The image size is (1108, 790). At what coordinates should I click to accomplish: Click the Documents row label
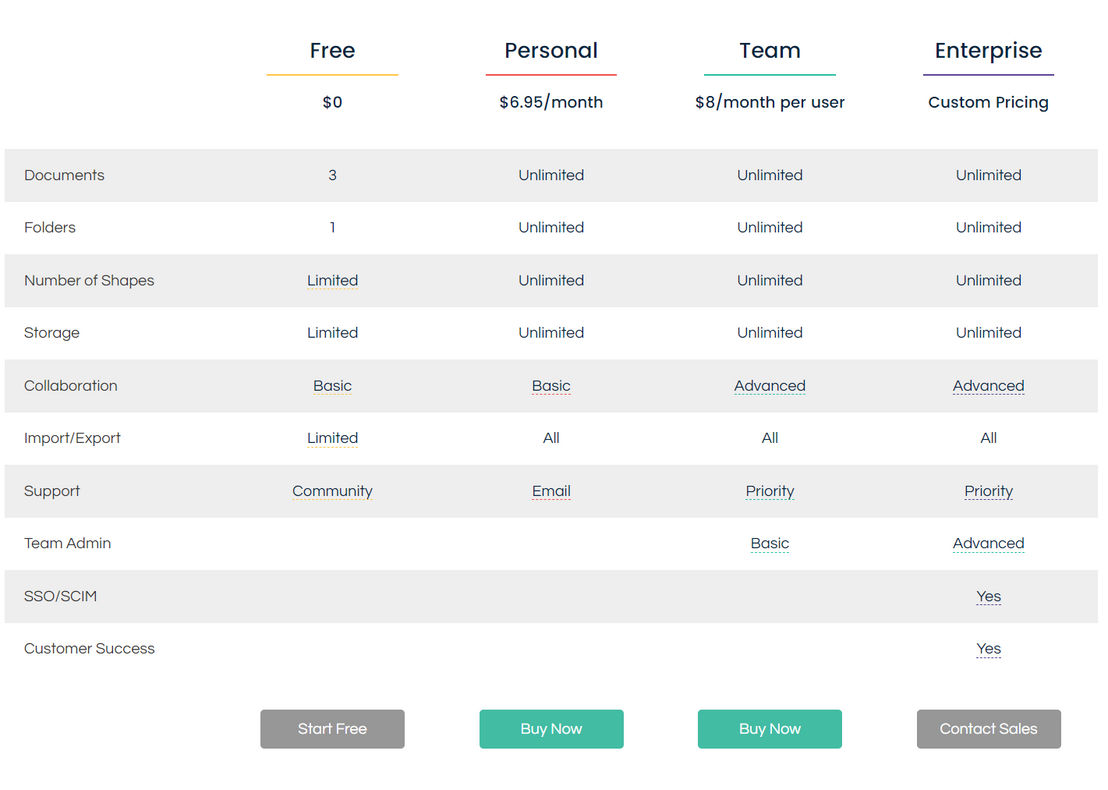point(64,175)
